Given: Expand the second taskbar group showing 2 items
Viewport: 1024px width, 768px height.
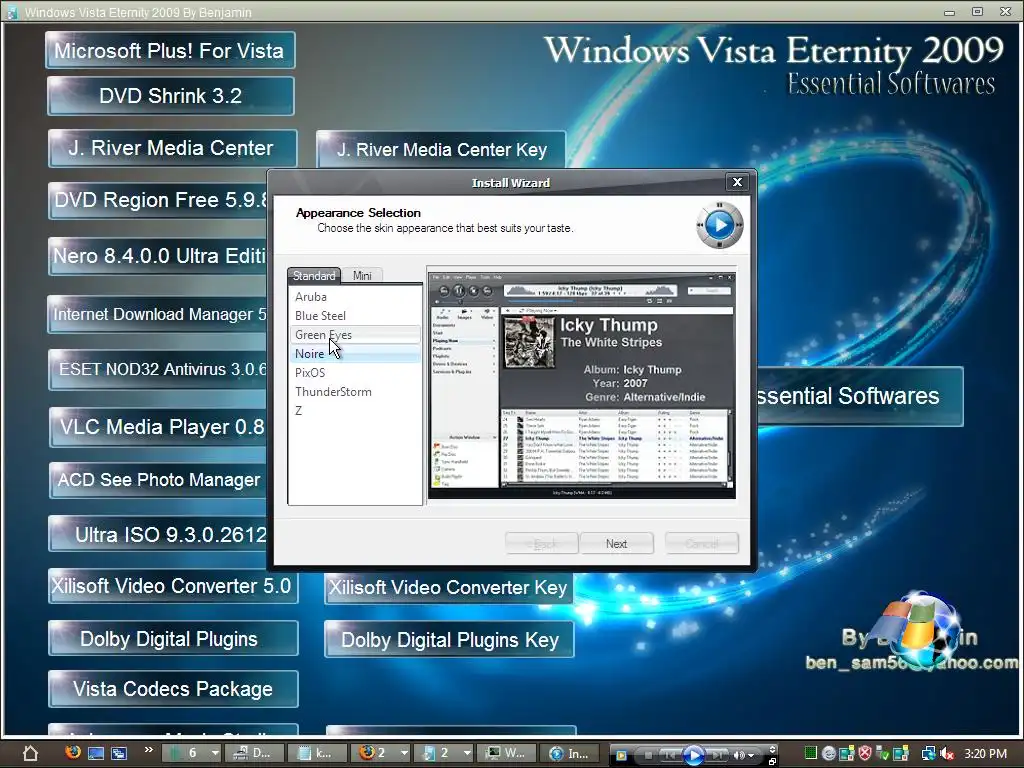Looking at the screenshot, I should [443, 753].
